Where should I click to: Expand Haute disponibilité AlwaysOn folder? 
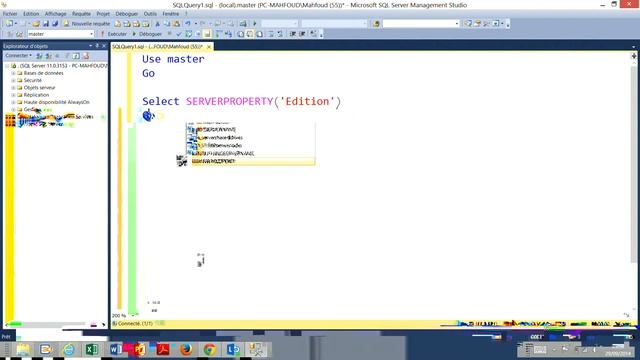[13, 102]
